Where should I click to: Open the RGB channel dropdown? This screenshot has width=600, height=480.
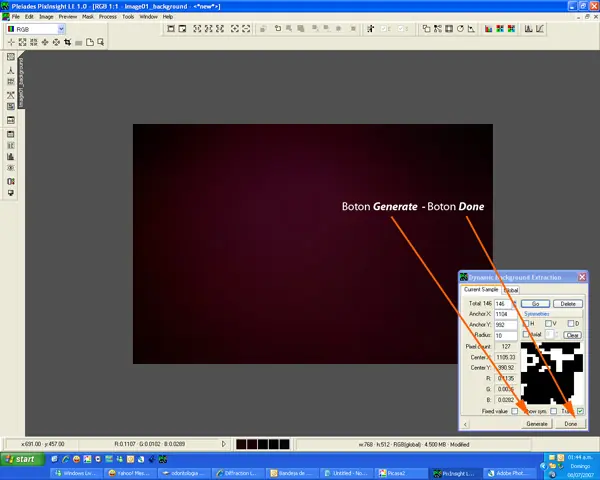coord(61,29)
